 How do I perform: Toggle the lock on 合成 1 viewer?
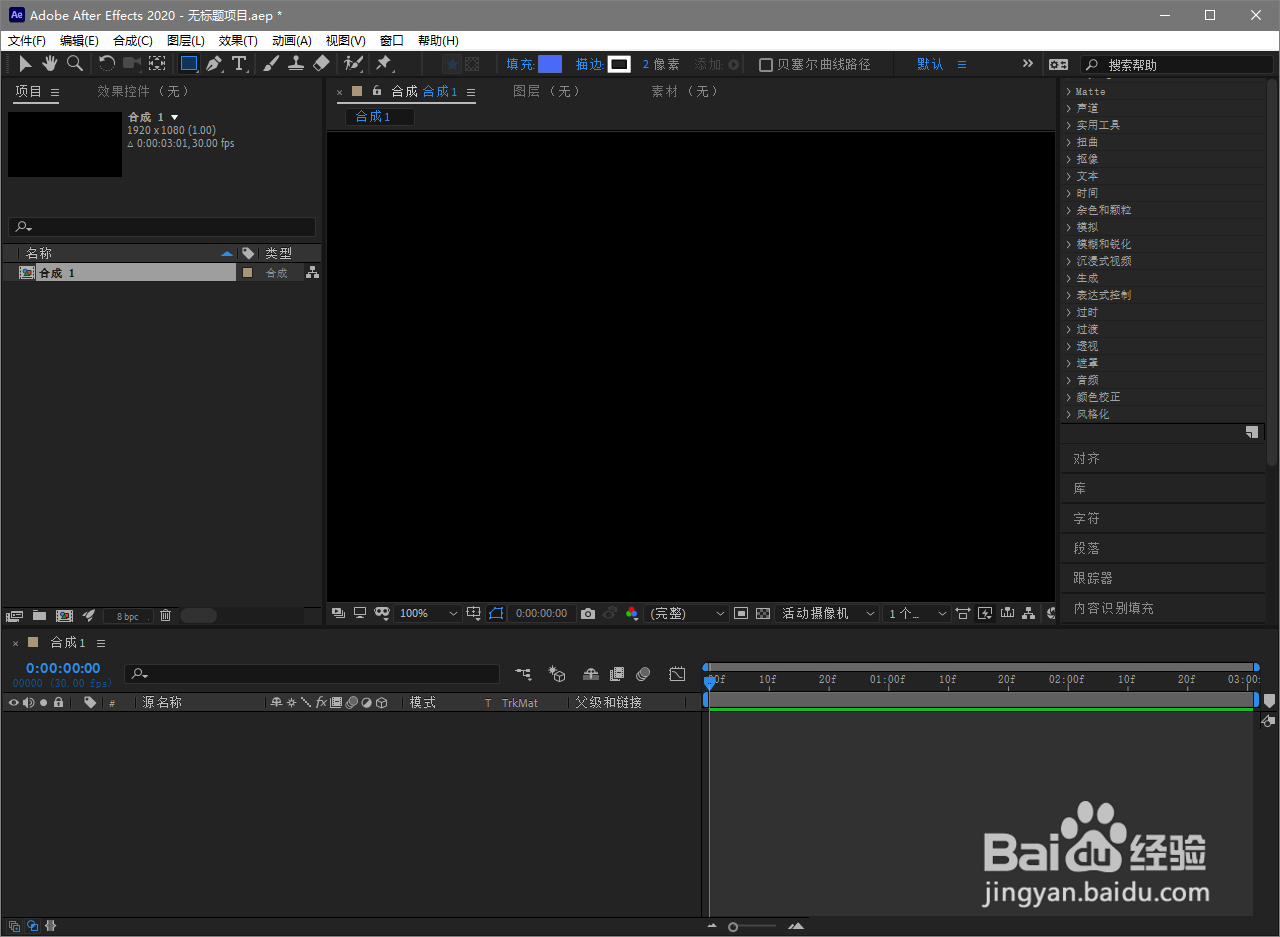[377, 91]
